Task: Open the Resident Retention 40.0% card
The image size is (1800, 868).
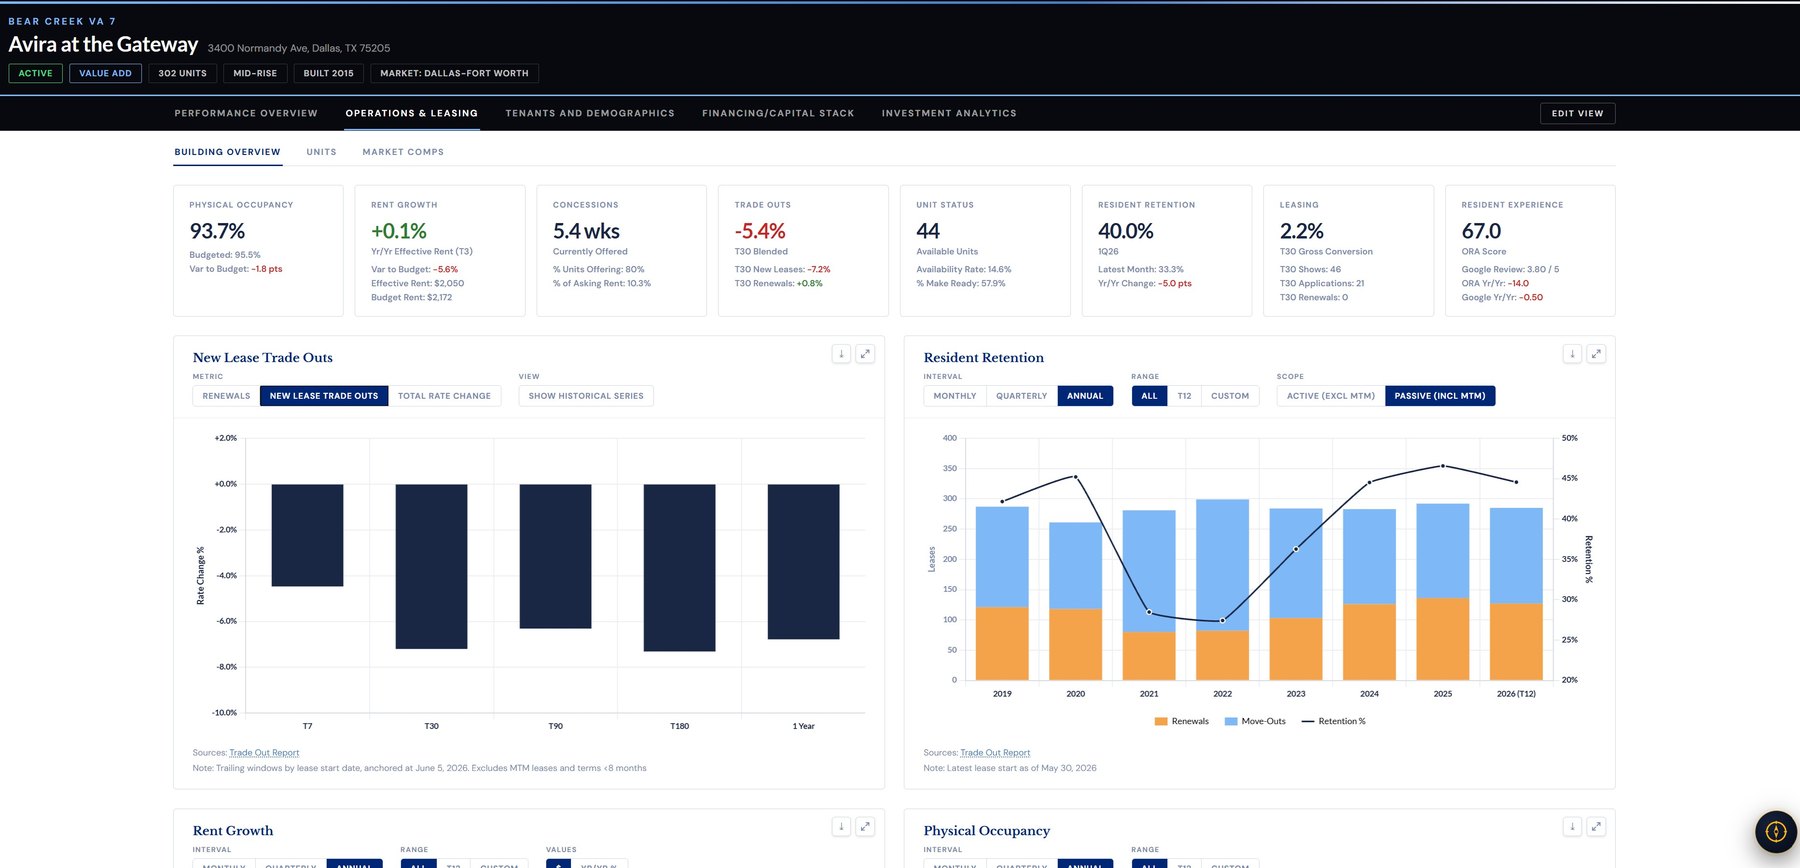Action: (x=1167, y=251)
